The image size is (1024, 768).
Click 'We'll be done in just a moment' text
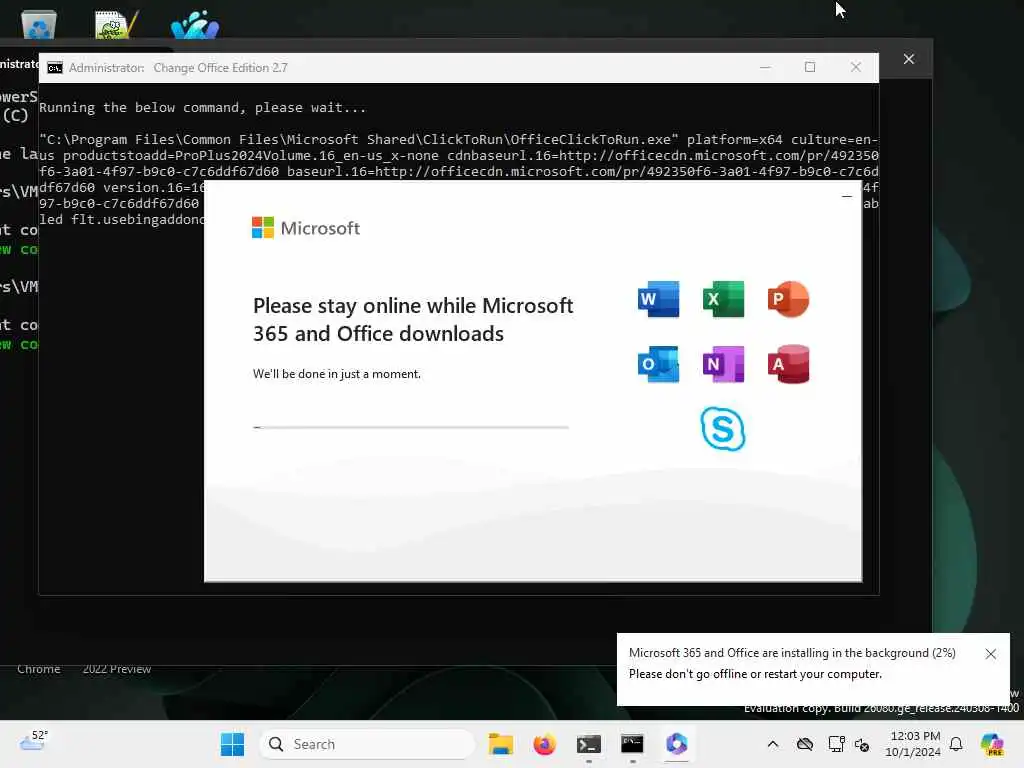point(337,374)
